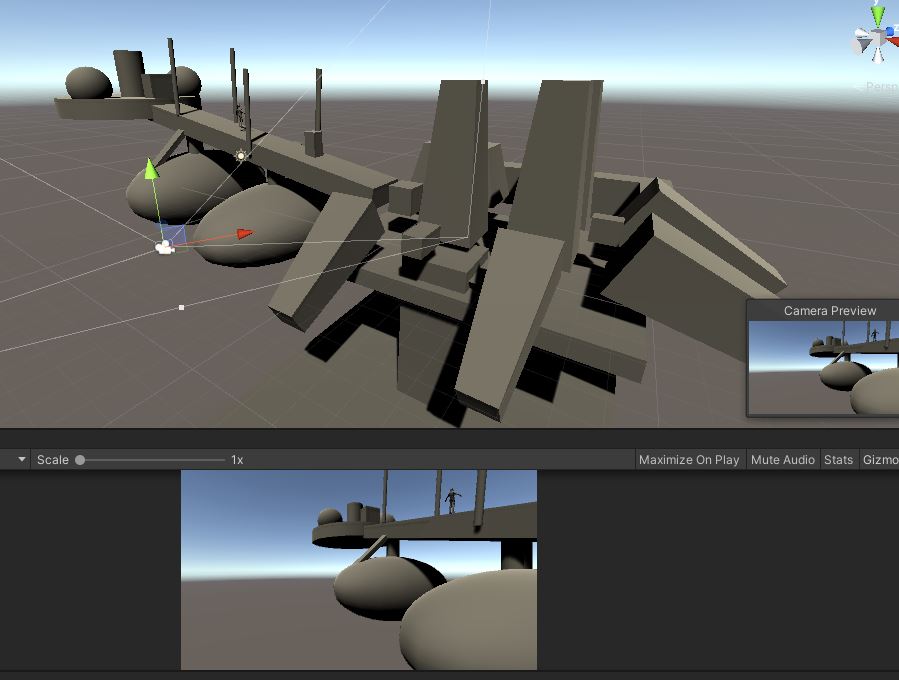Viewport: 899px width, 680px height.
Task: Open the Gizmos menu in Game toolbar
Action: [x=880, y=460]
